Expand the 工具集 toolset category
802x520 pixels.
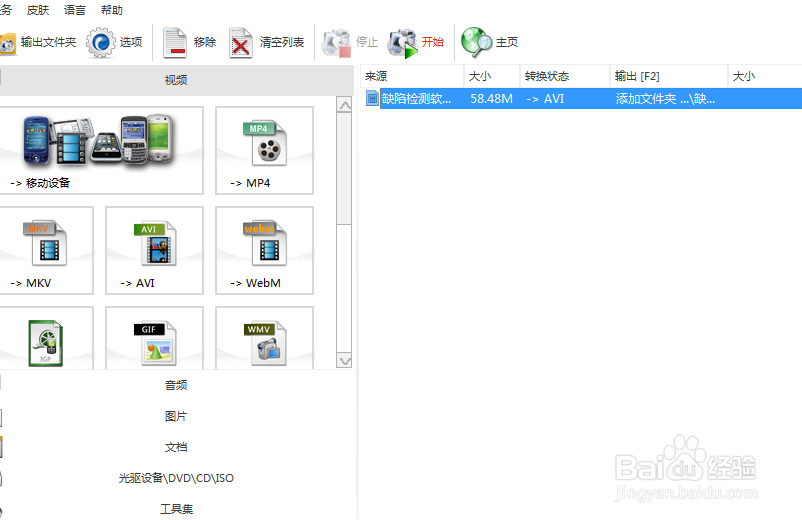point(176,509)
